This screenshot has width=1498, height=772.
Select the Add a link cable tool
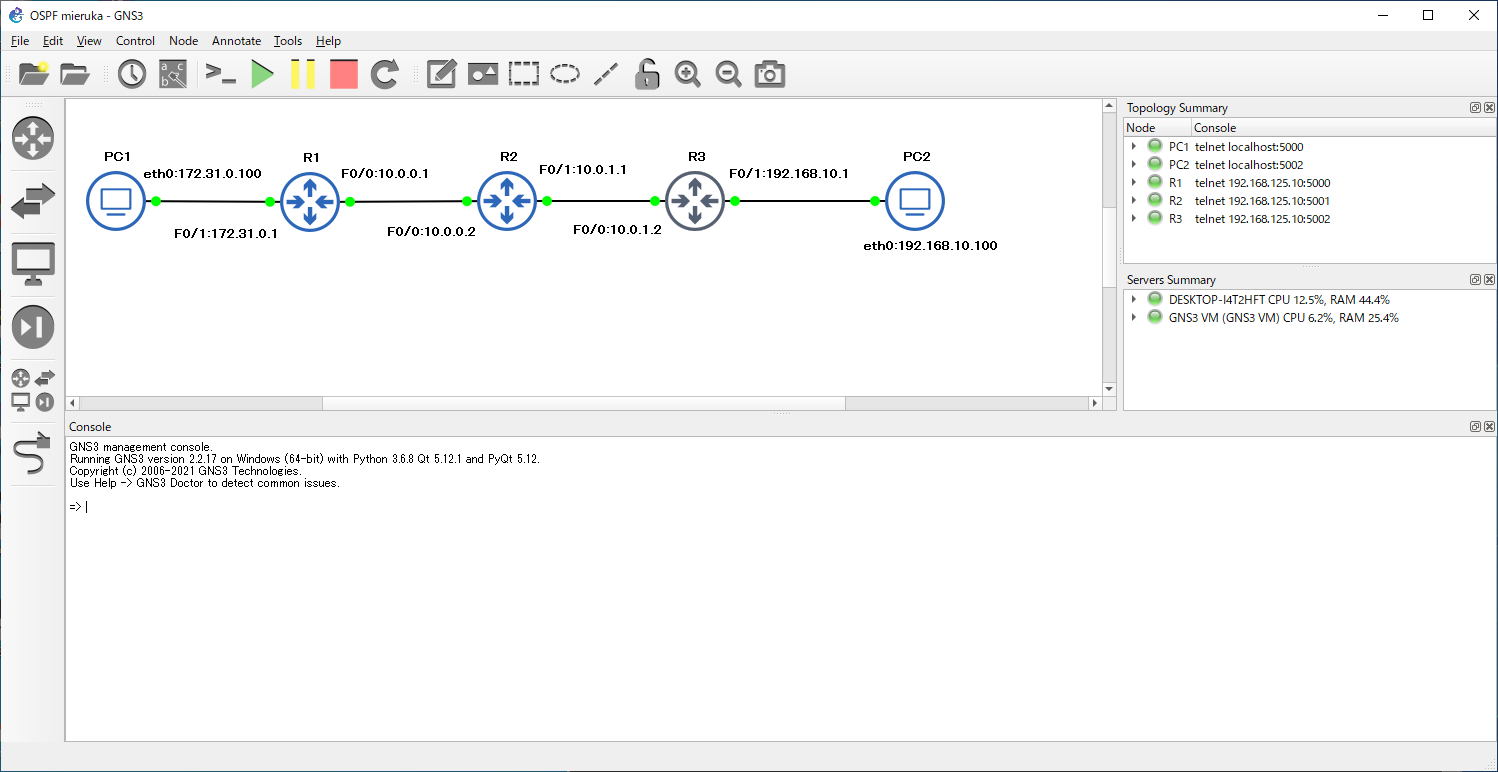(33, 453)
